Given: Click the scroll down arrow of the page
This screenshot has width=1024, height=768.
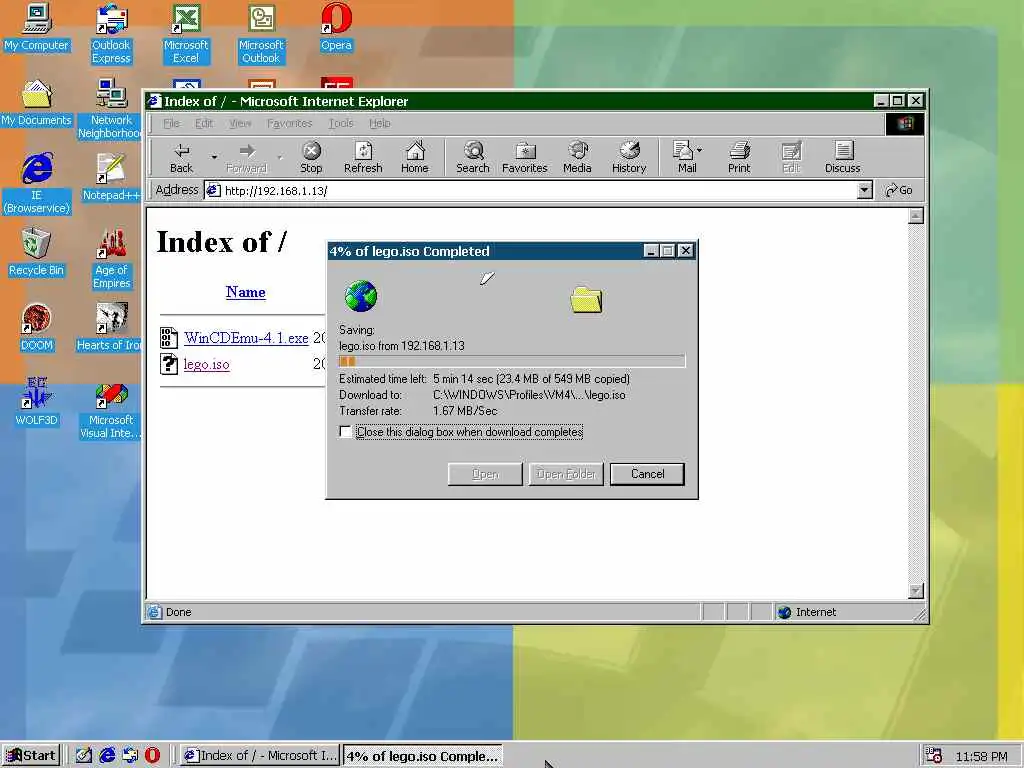Looking at the screenshot, I should (916, 590).
